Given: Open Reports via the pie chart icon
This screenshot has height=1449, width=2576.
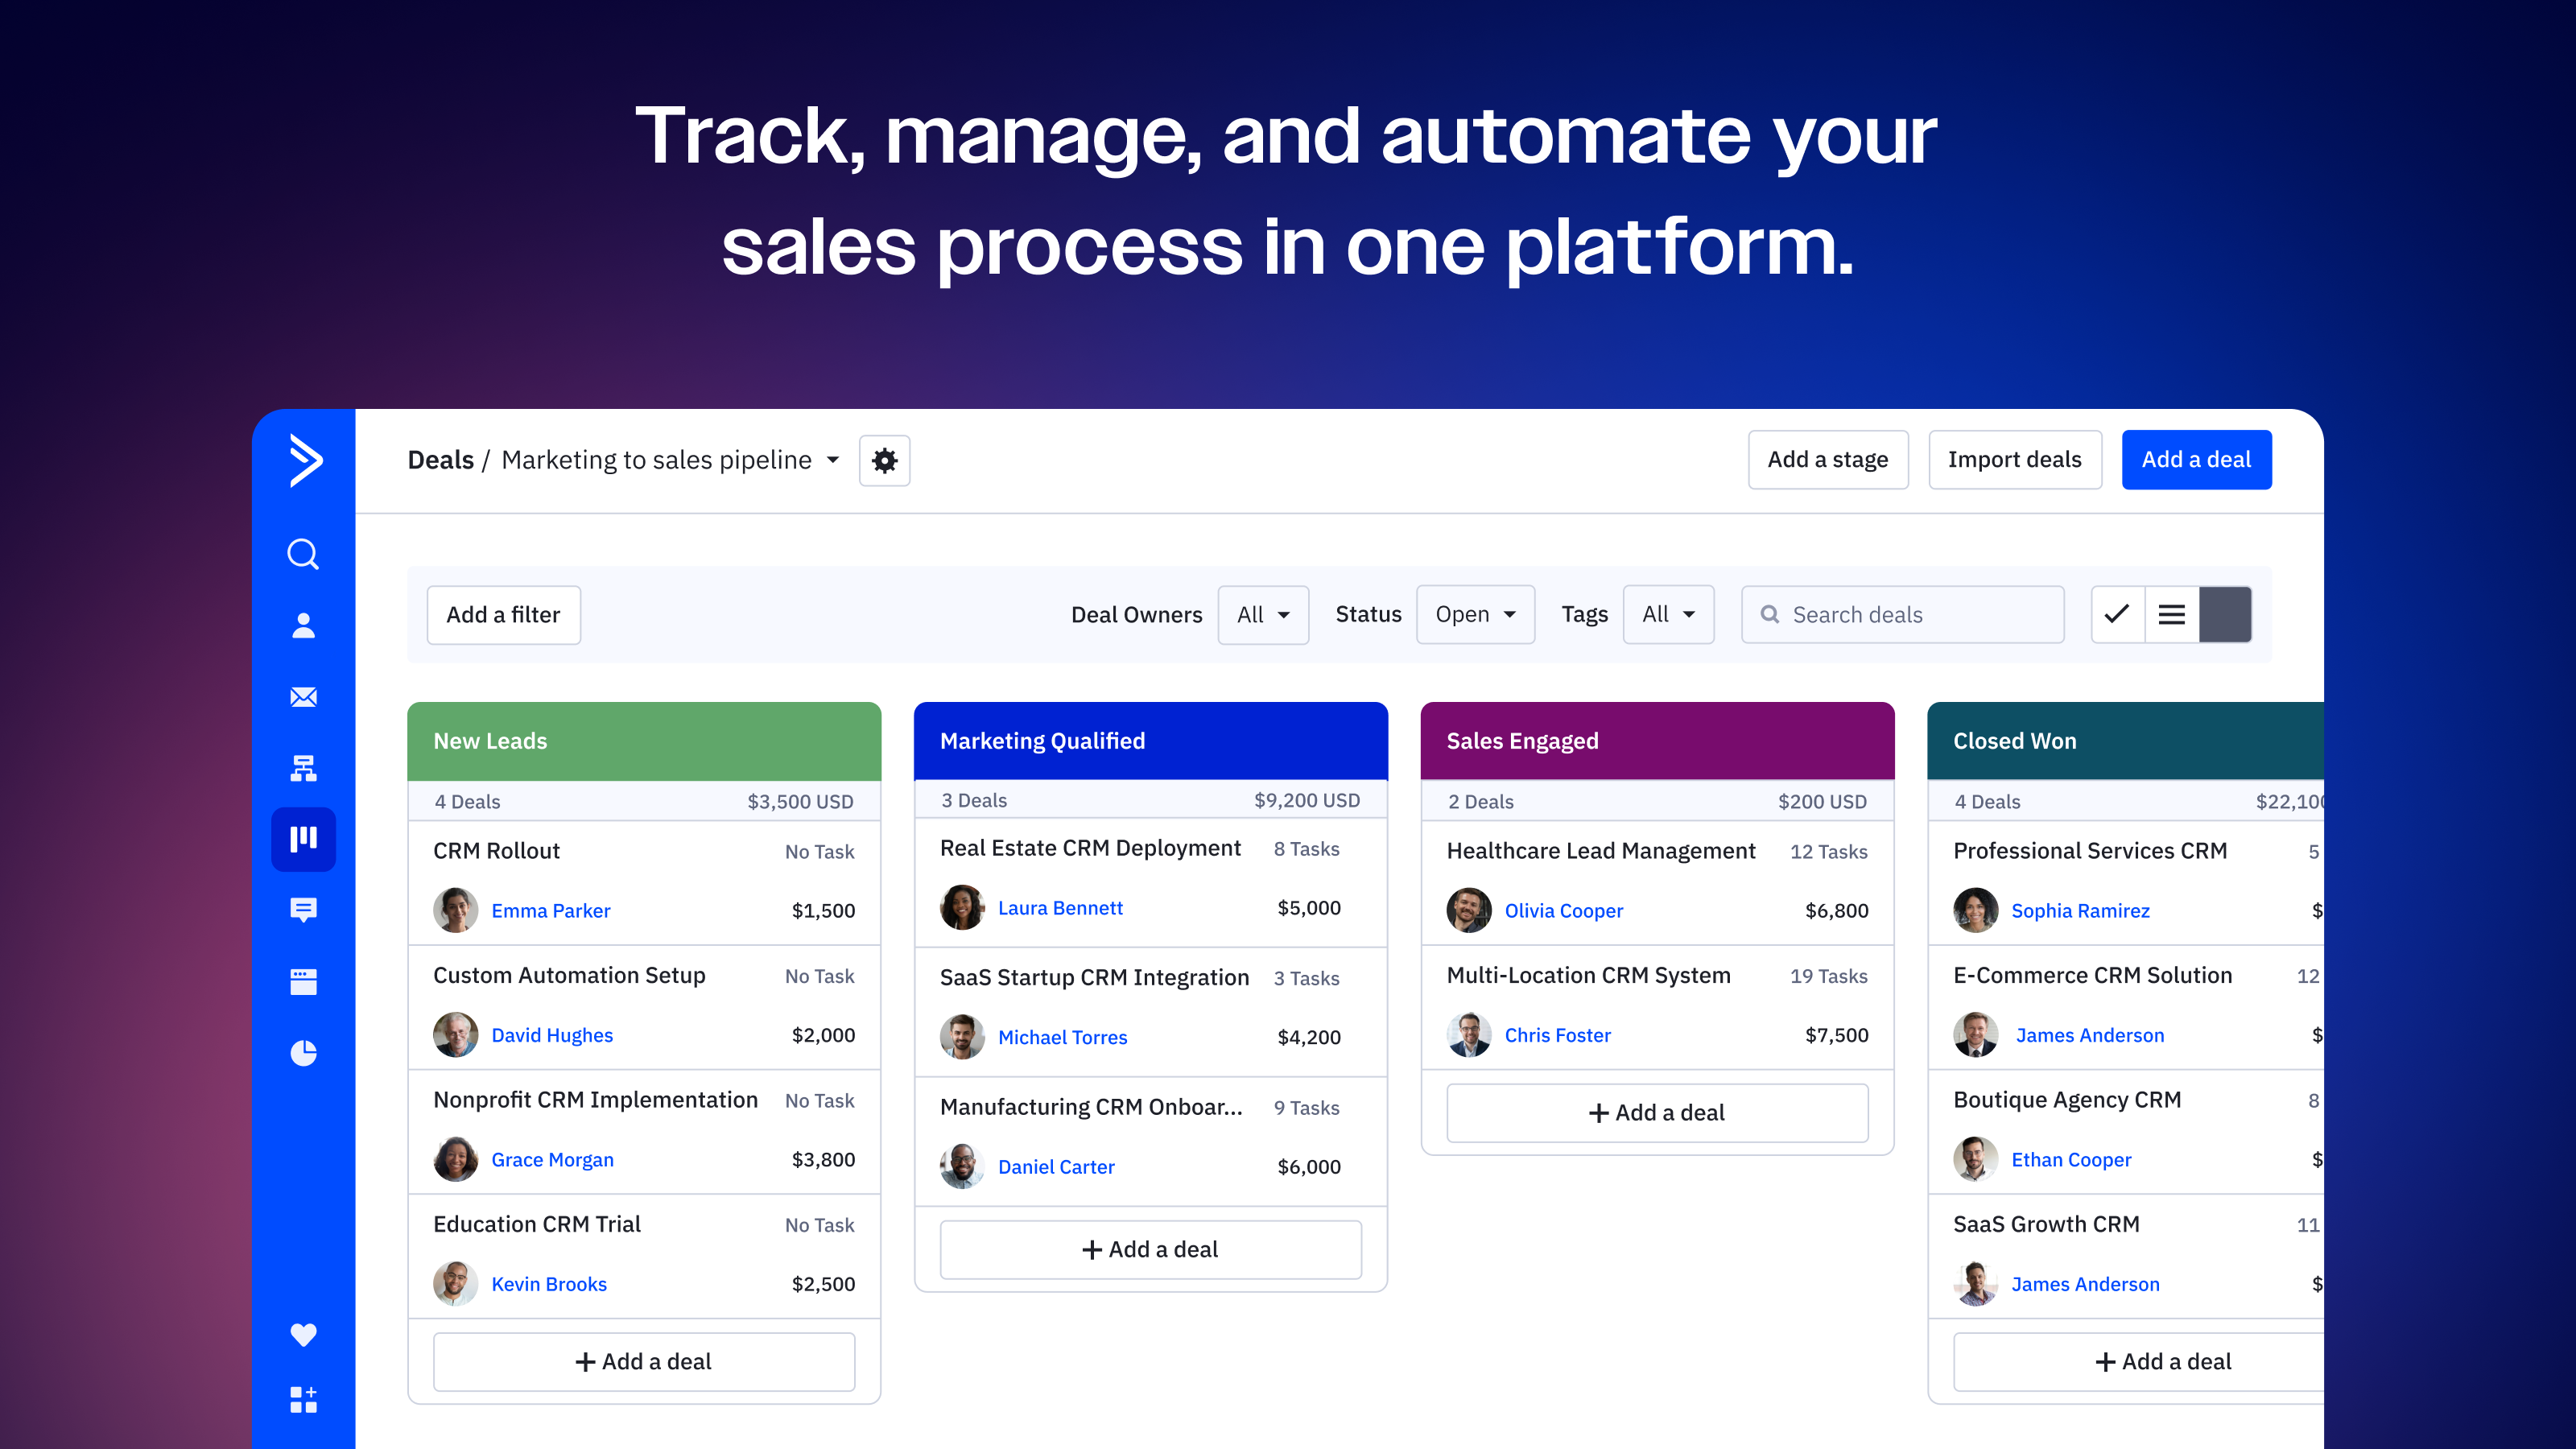Looking at the screenshot, I should (x=303, y=1052).
